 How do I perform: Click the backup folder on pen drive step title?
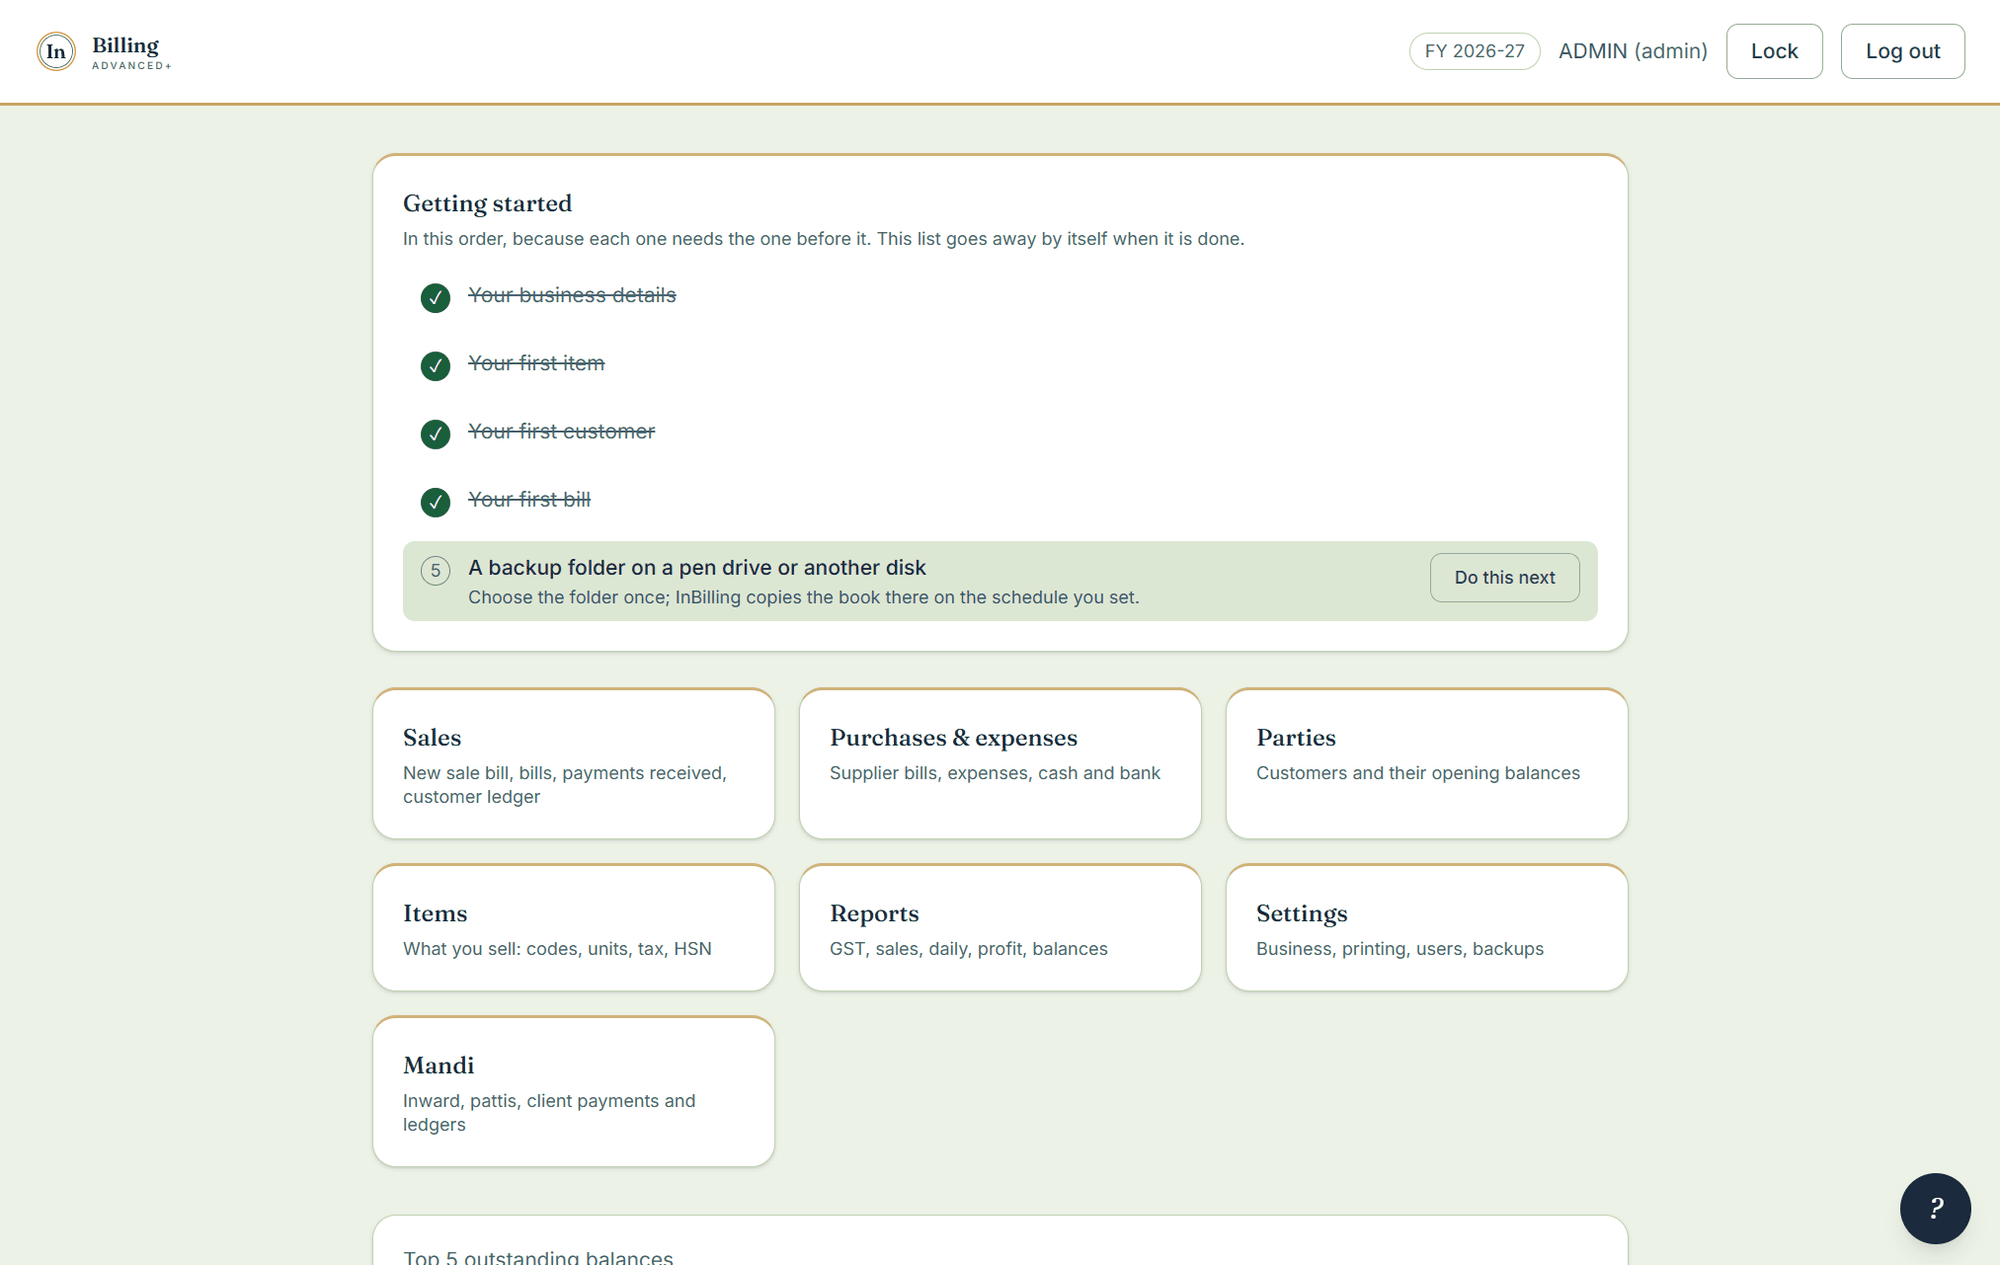(x=697, y=567)
